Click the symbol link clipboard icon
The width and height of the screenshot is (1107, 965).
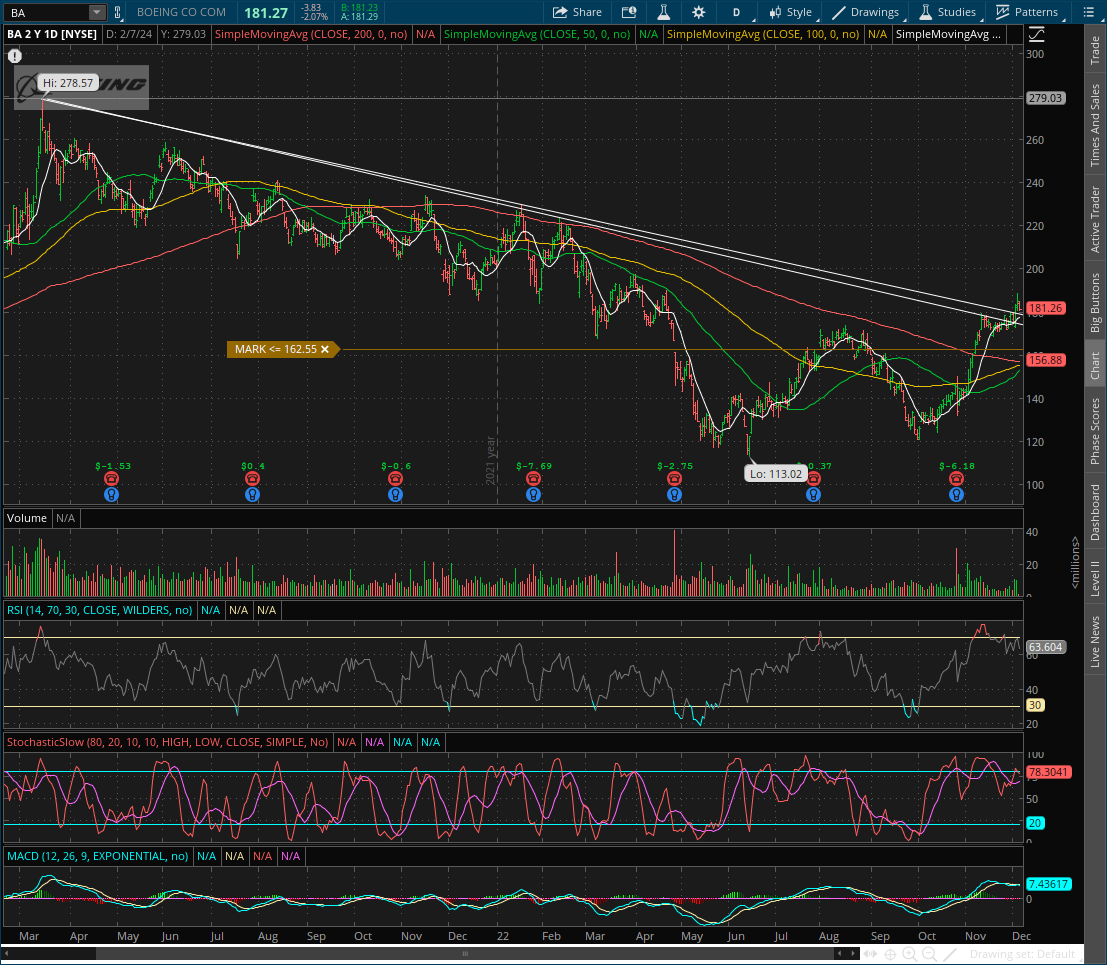[118, 12]
